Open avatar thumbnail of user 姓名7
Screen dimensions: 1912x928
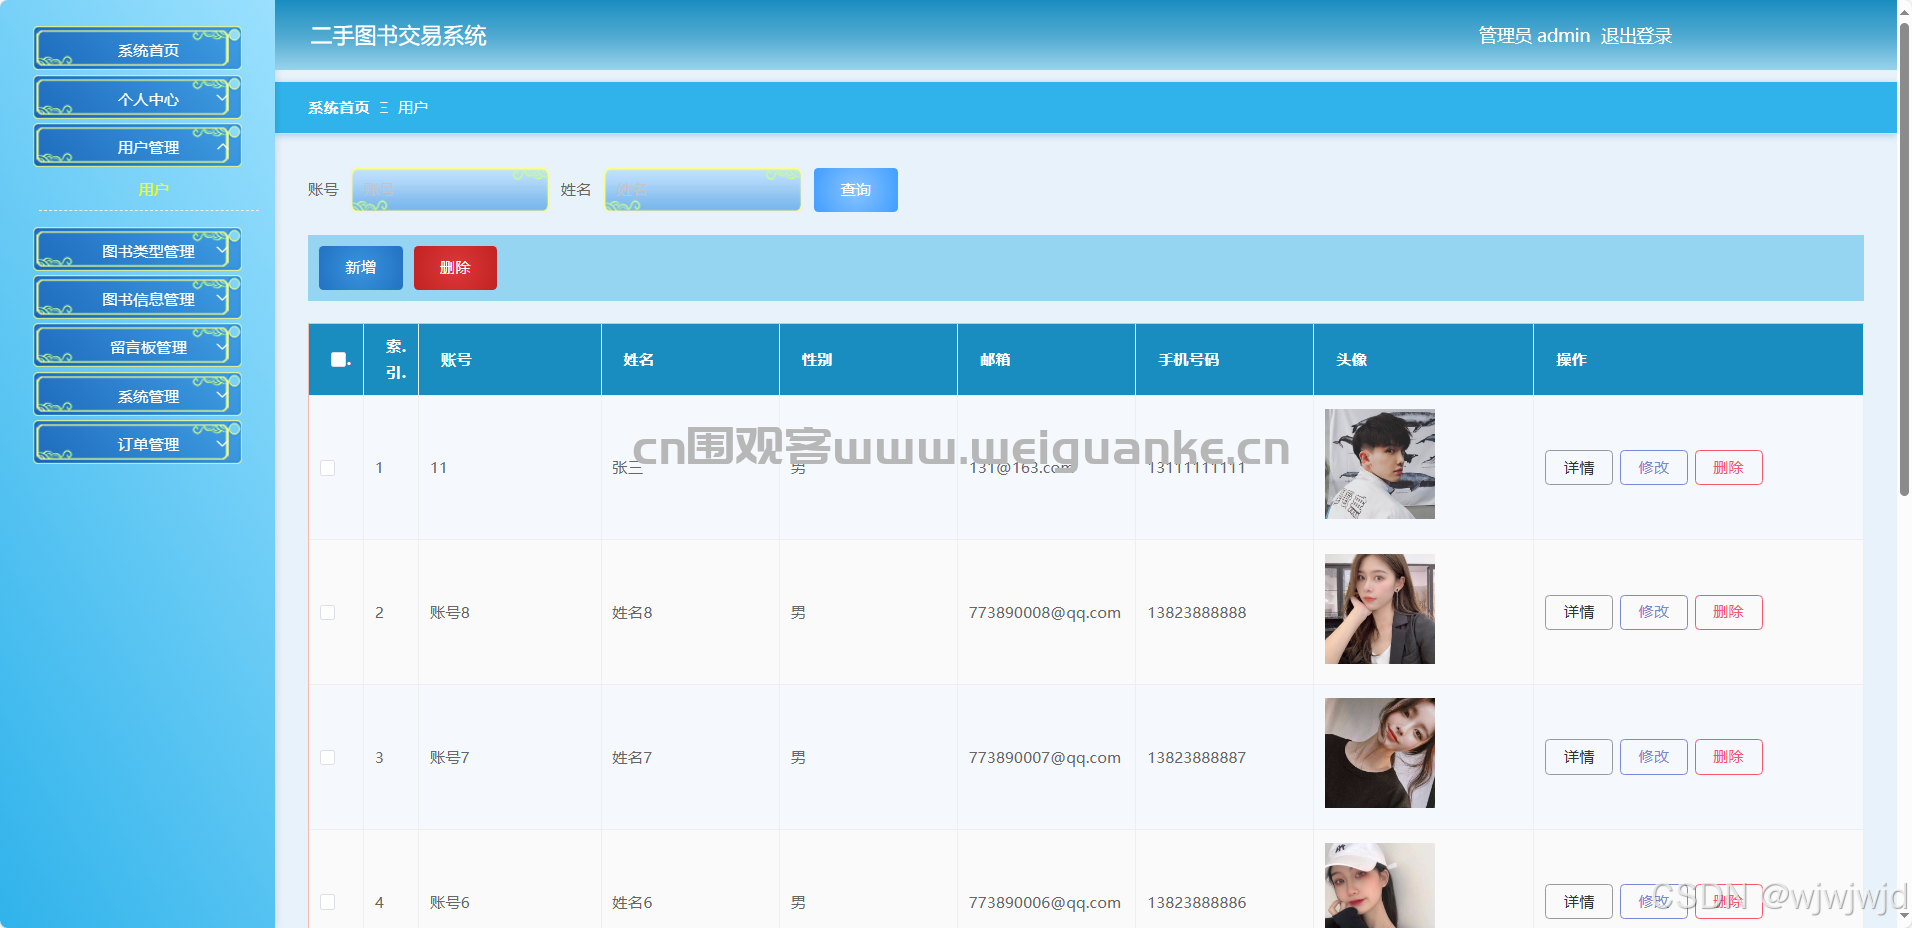click(1380, 753)
